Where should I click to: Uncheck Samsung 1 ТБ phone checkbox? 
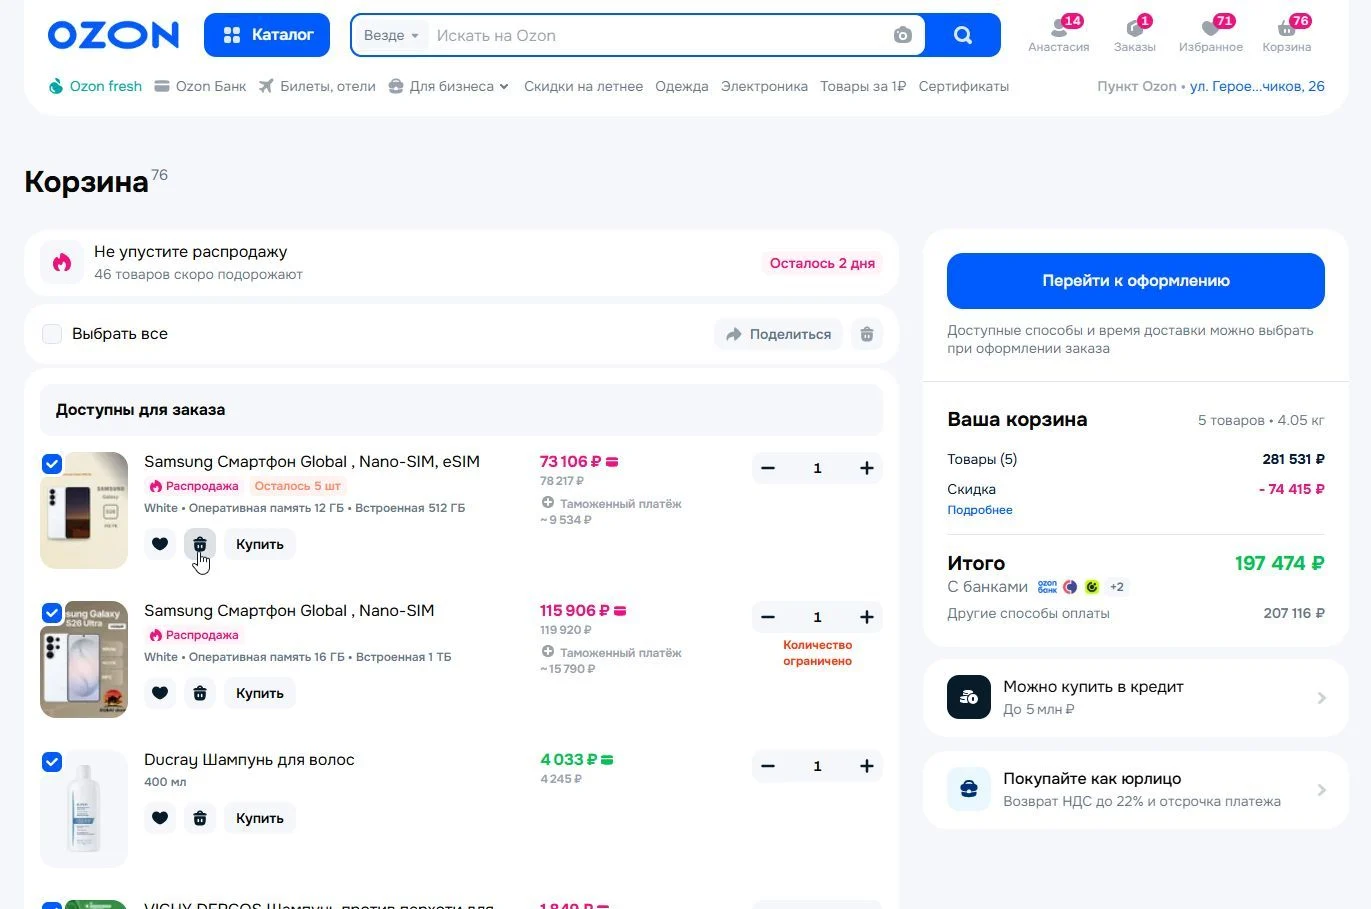click(x=52, y=613)
